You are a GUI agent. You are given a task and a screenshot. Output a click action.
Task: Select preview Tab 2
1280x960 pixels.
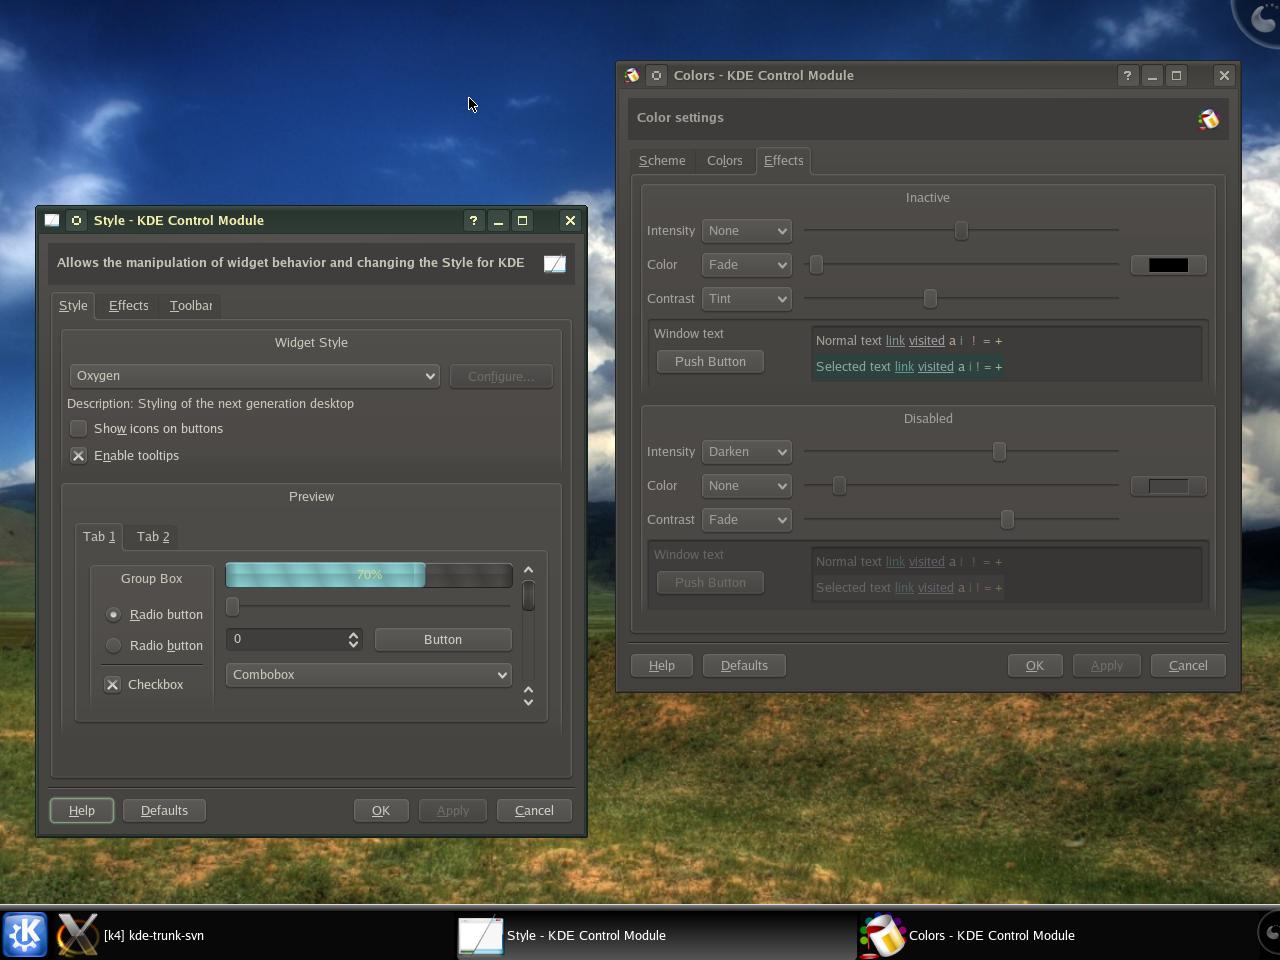pyautogui.click(x=153, y=536)
